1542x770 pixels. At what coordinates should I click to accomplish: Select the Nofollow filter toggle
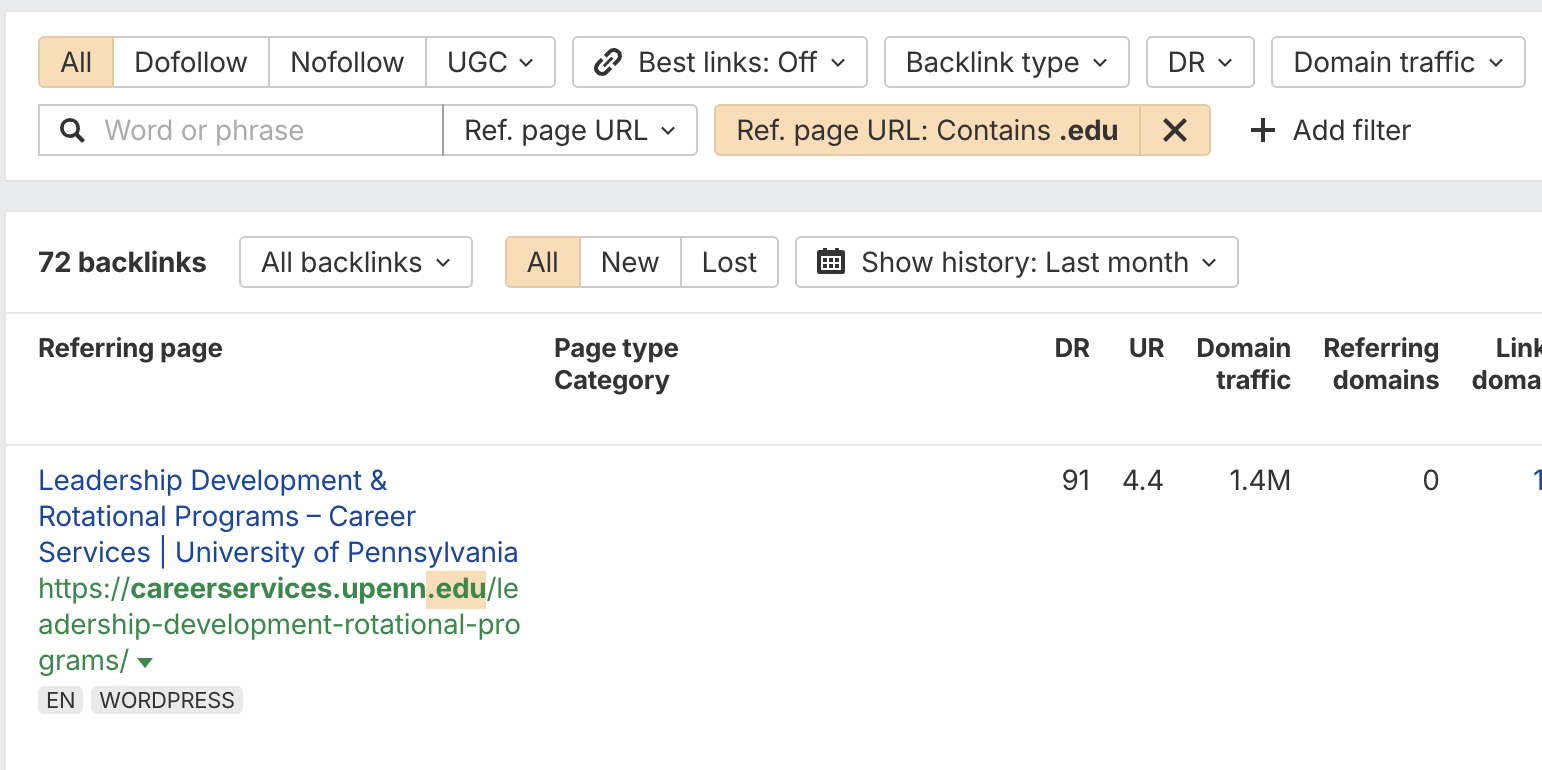[x=347, y=63]
